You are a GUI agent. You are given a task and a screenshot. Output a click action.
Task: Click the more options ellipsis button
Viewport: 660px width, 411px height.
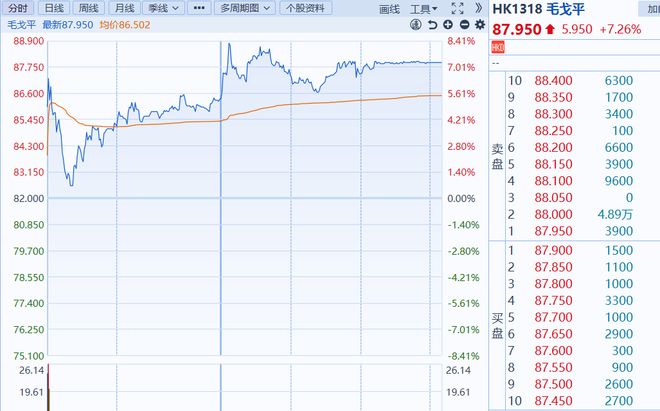(200, 8)
